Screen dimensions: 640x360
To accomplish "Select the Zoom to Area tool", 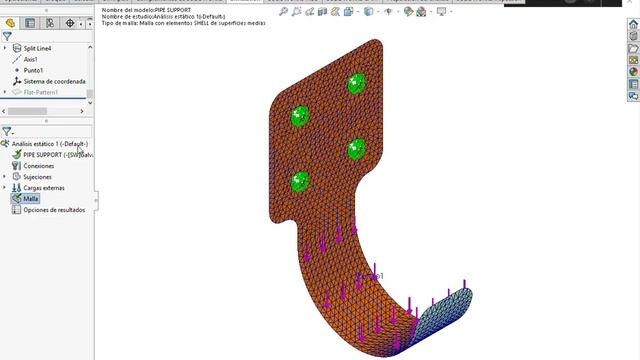I will (x=297, y=11).
